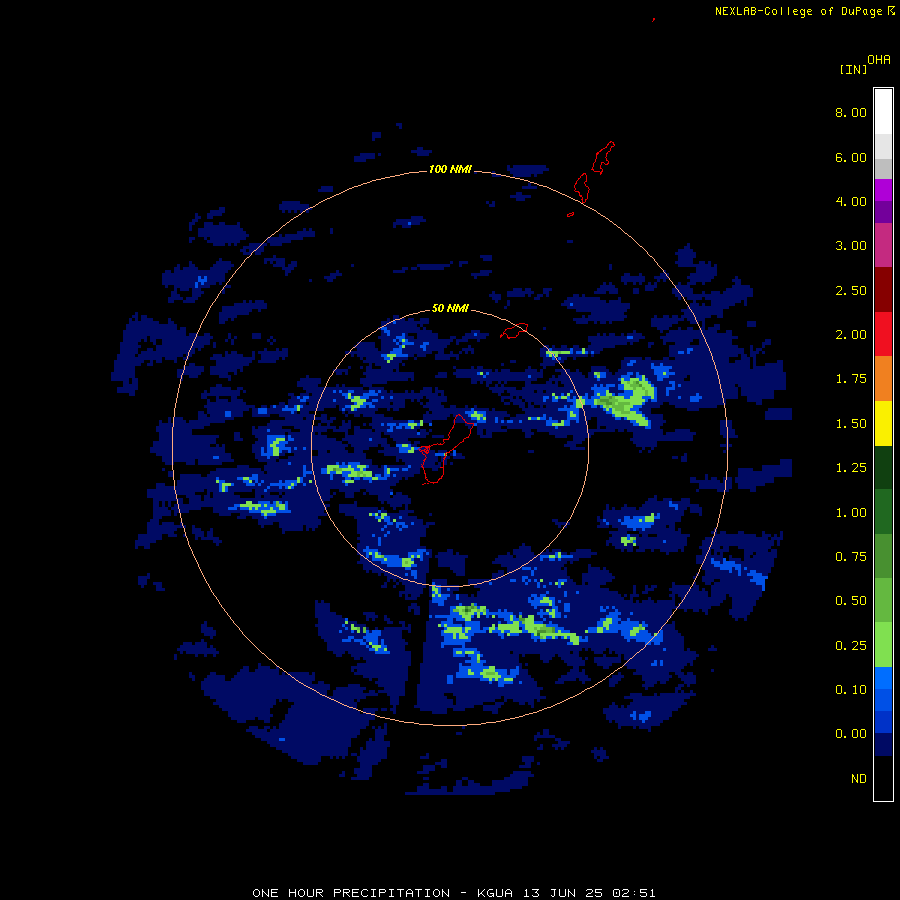The width and height of the screenshot is (900, 900).
Task: Click the 0.10 legend value
Action: [851, 690]
